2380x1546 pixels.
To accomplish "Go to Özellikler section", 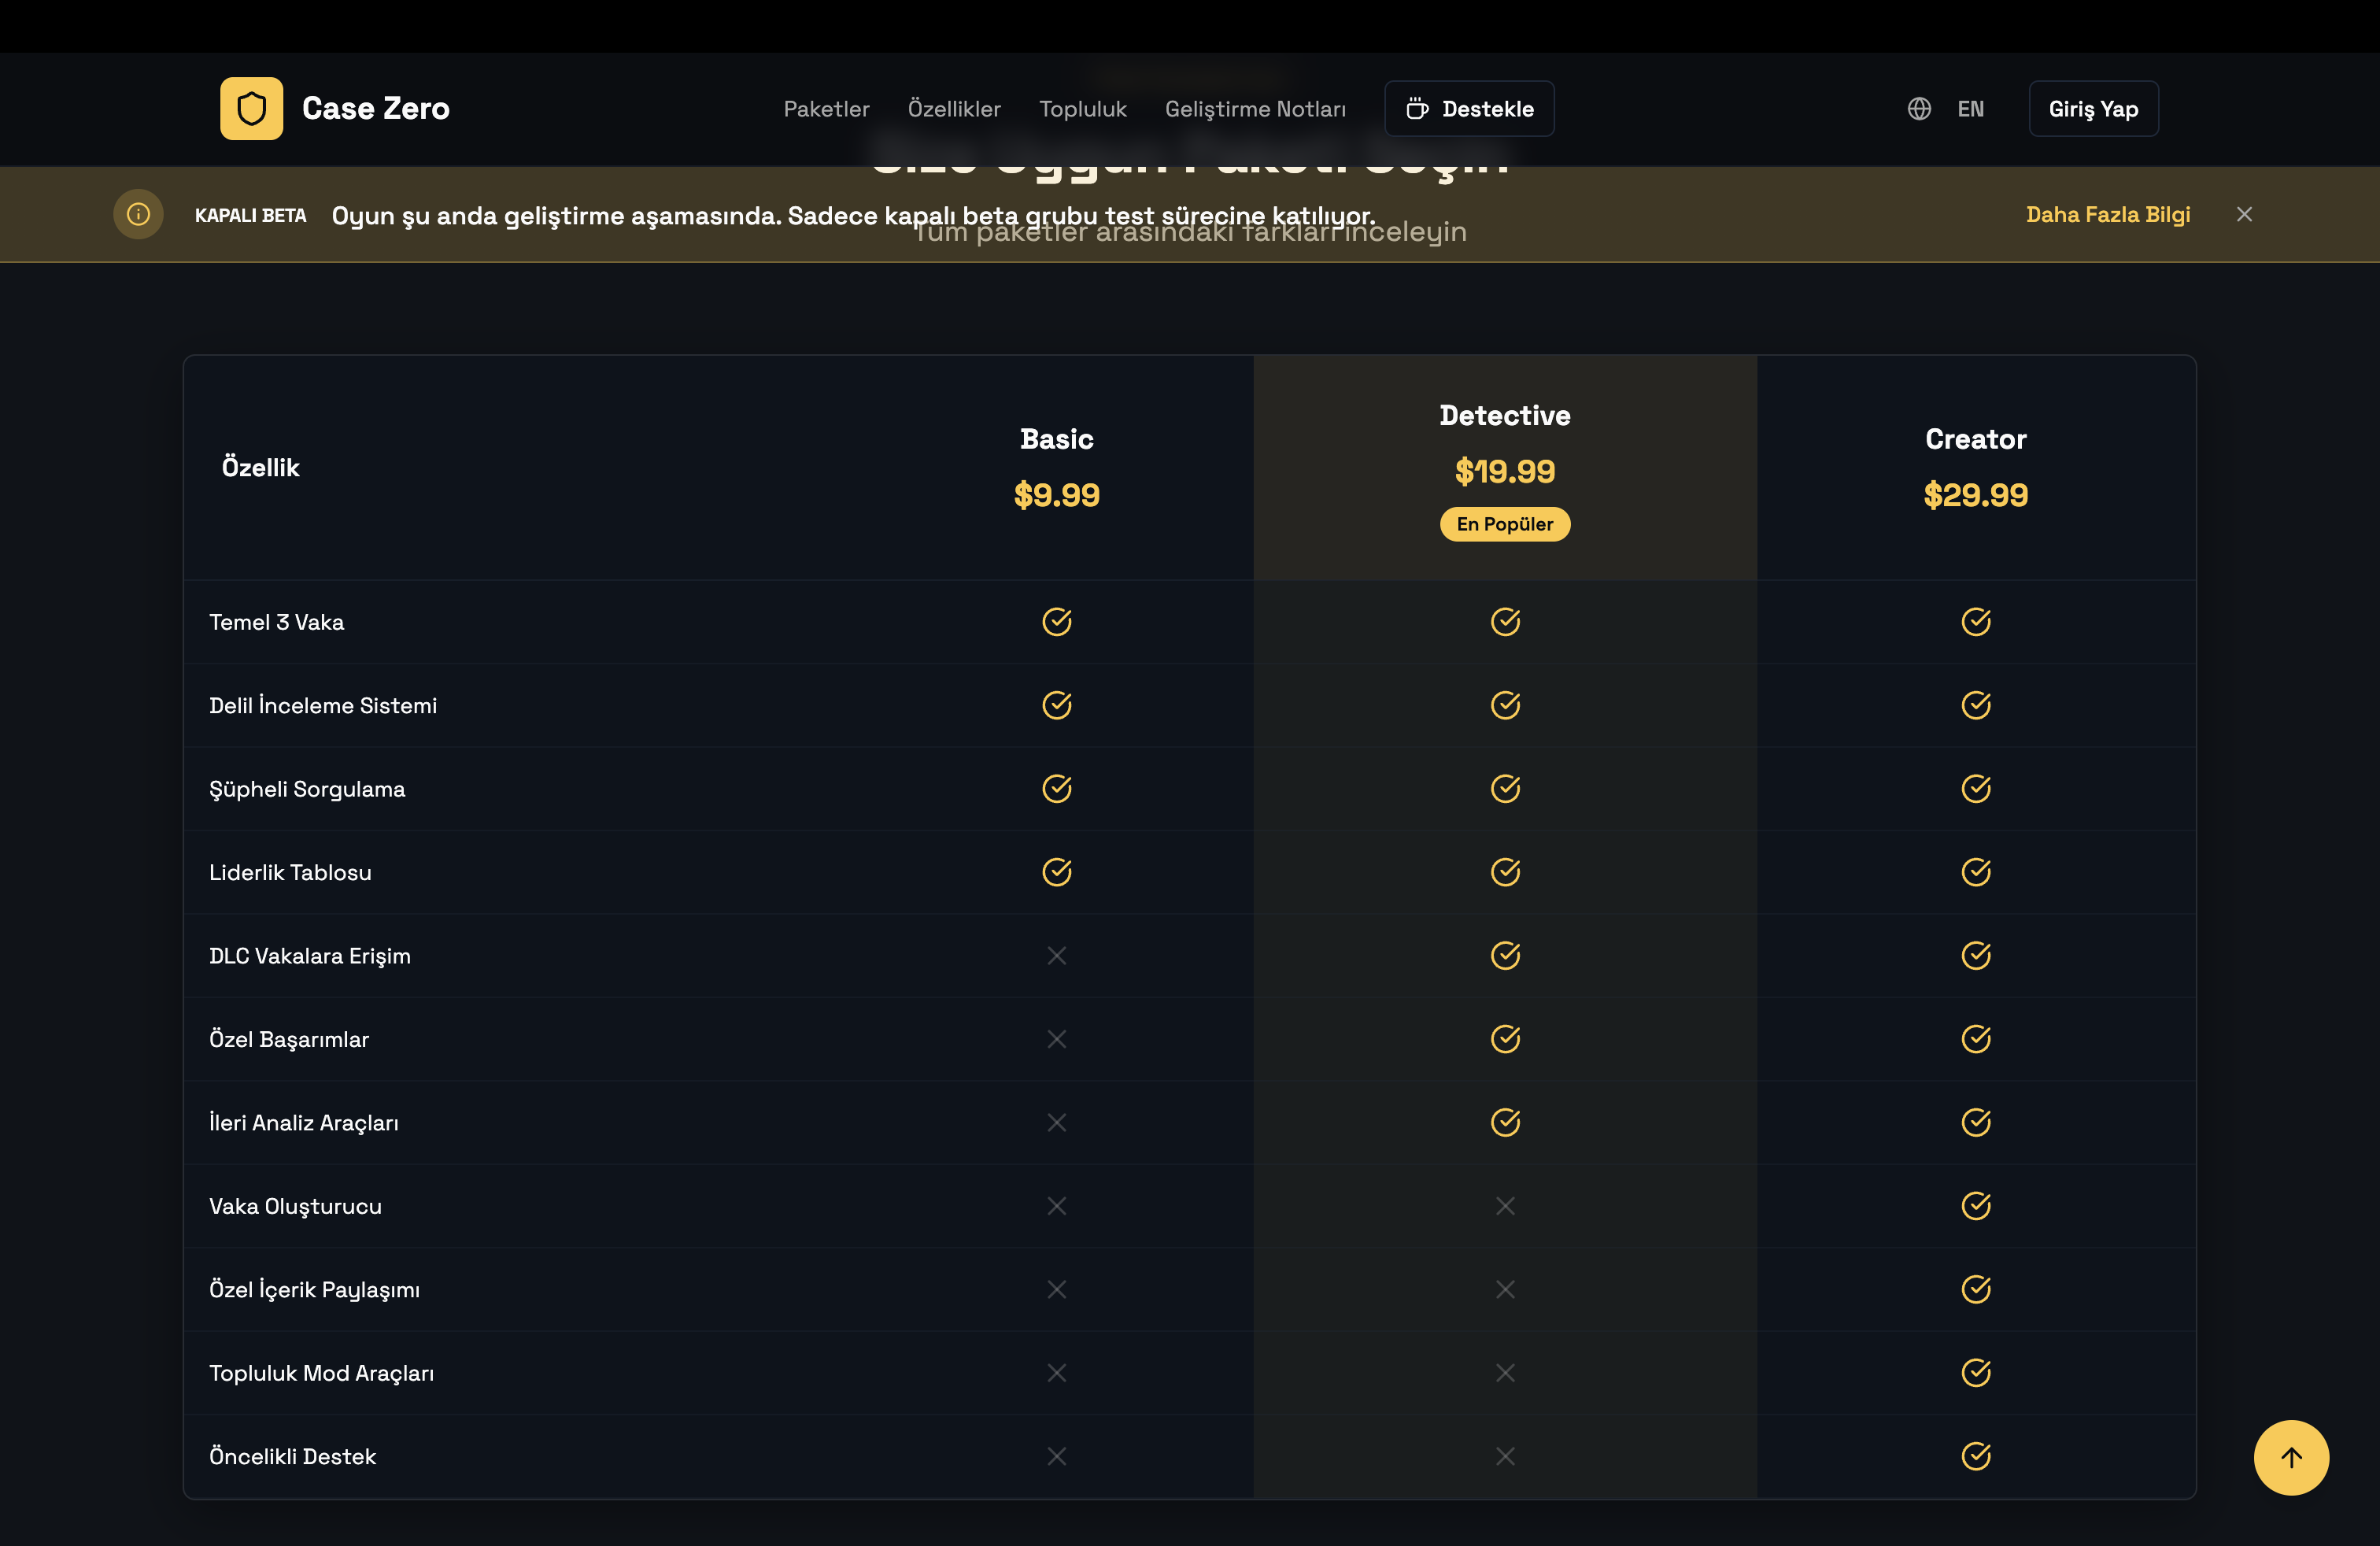I will pyautogui.click(x=953, y=109).
